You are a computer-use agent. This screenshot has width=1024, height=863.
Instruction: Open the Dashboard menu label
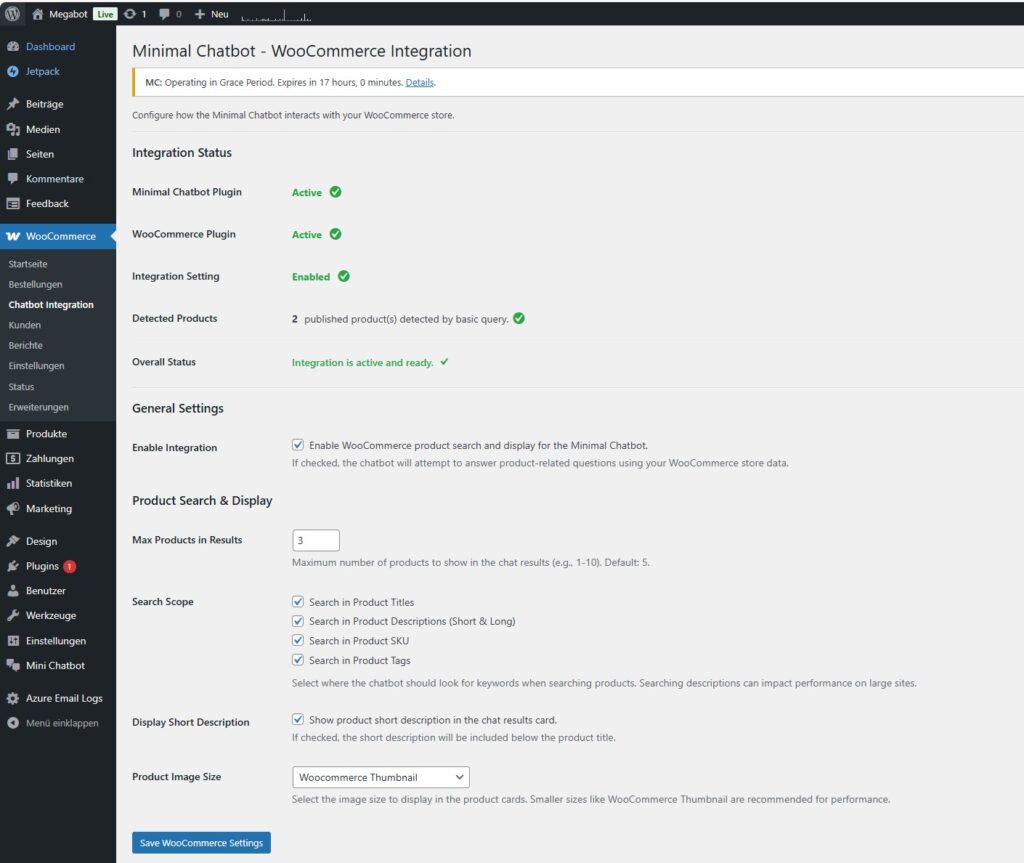click(50, 46)
